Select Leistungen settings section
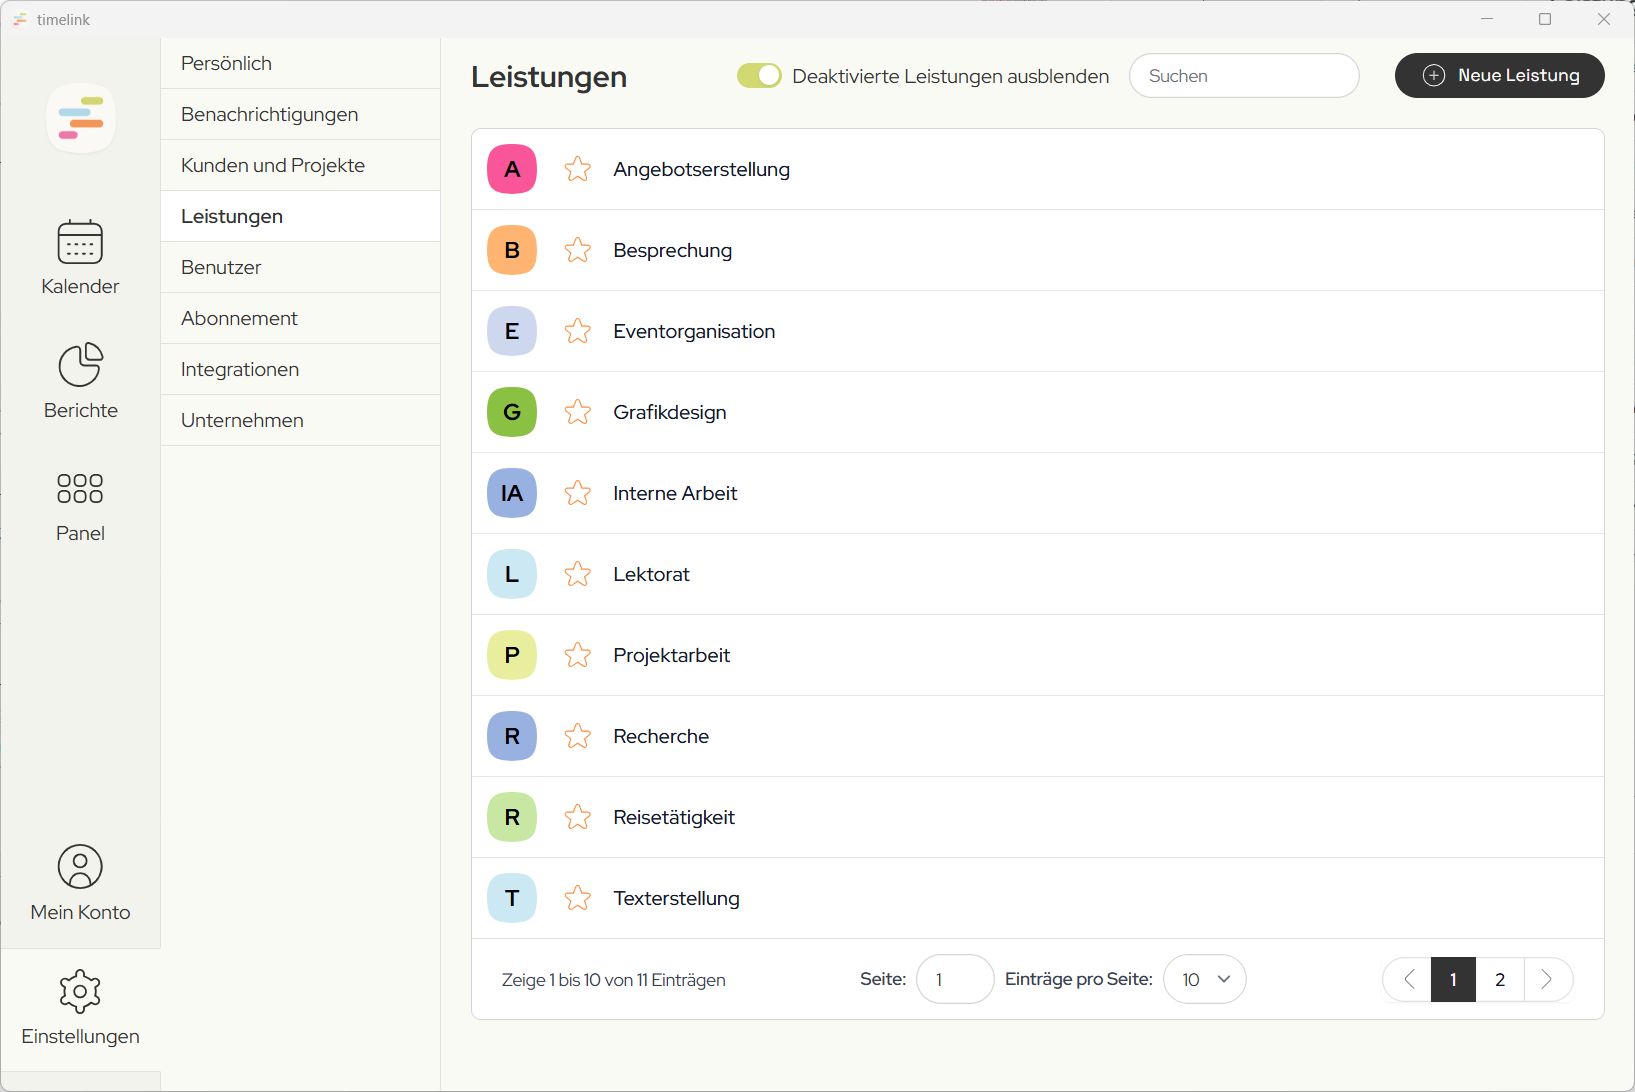Screen dimensions: 1635x1092 tap(300, 217)
